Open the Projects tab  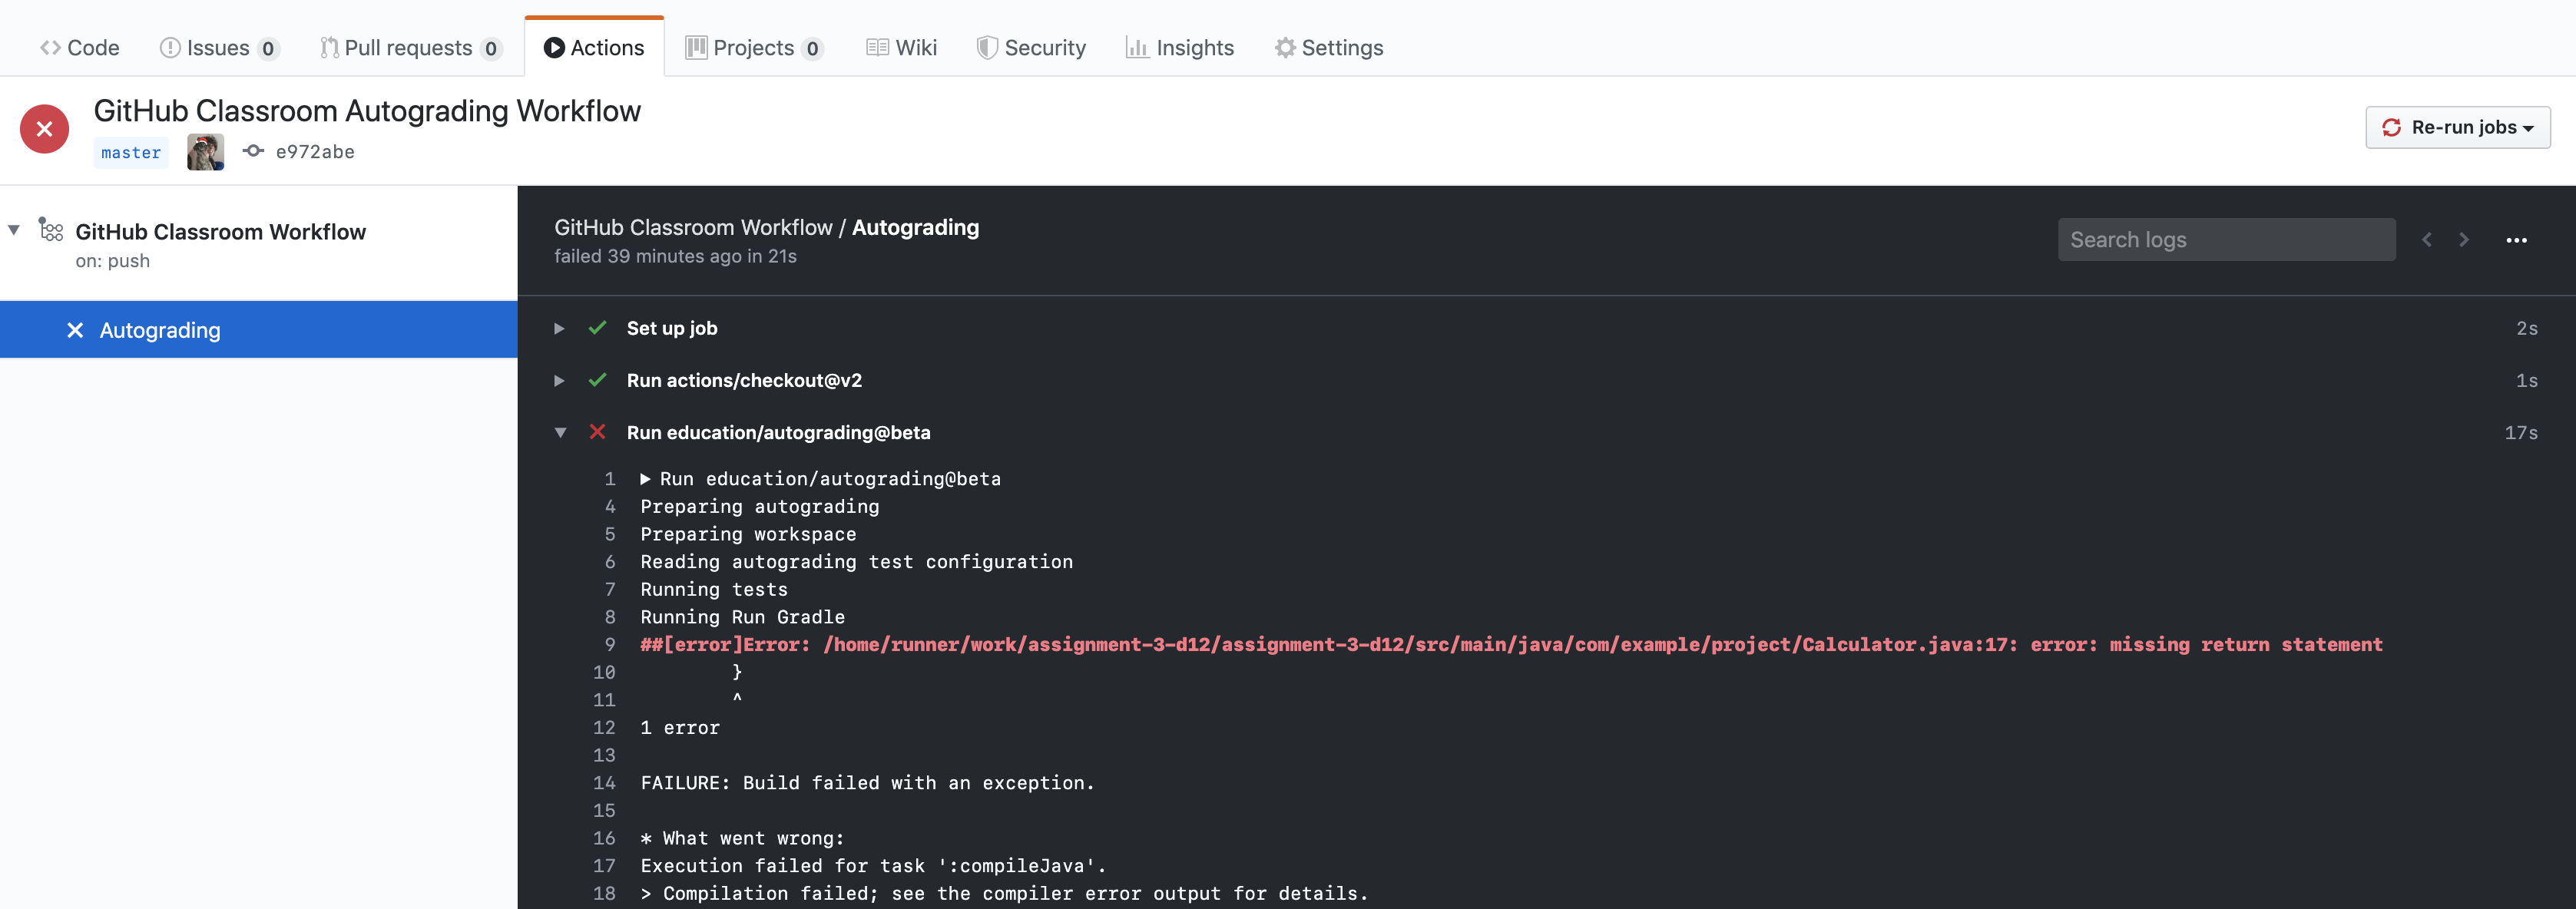(x=754, y=48)
